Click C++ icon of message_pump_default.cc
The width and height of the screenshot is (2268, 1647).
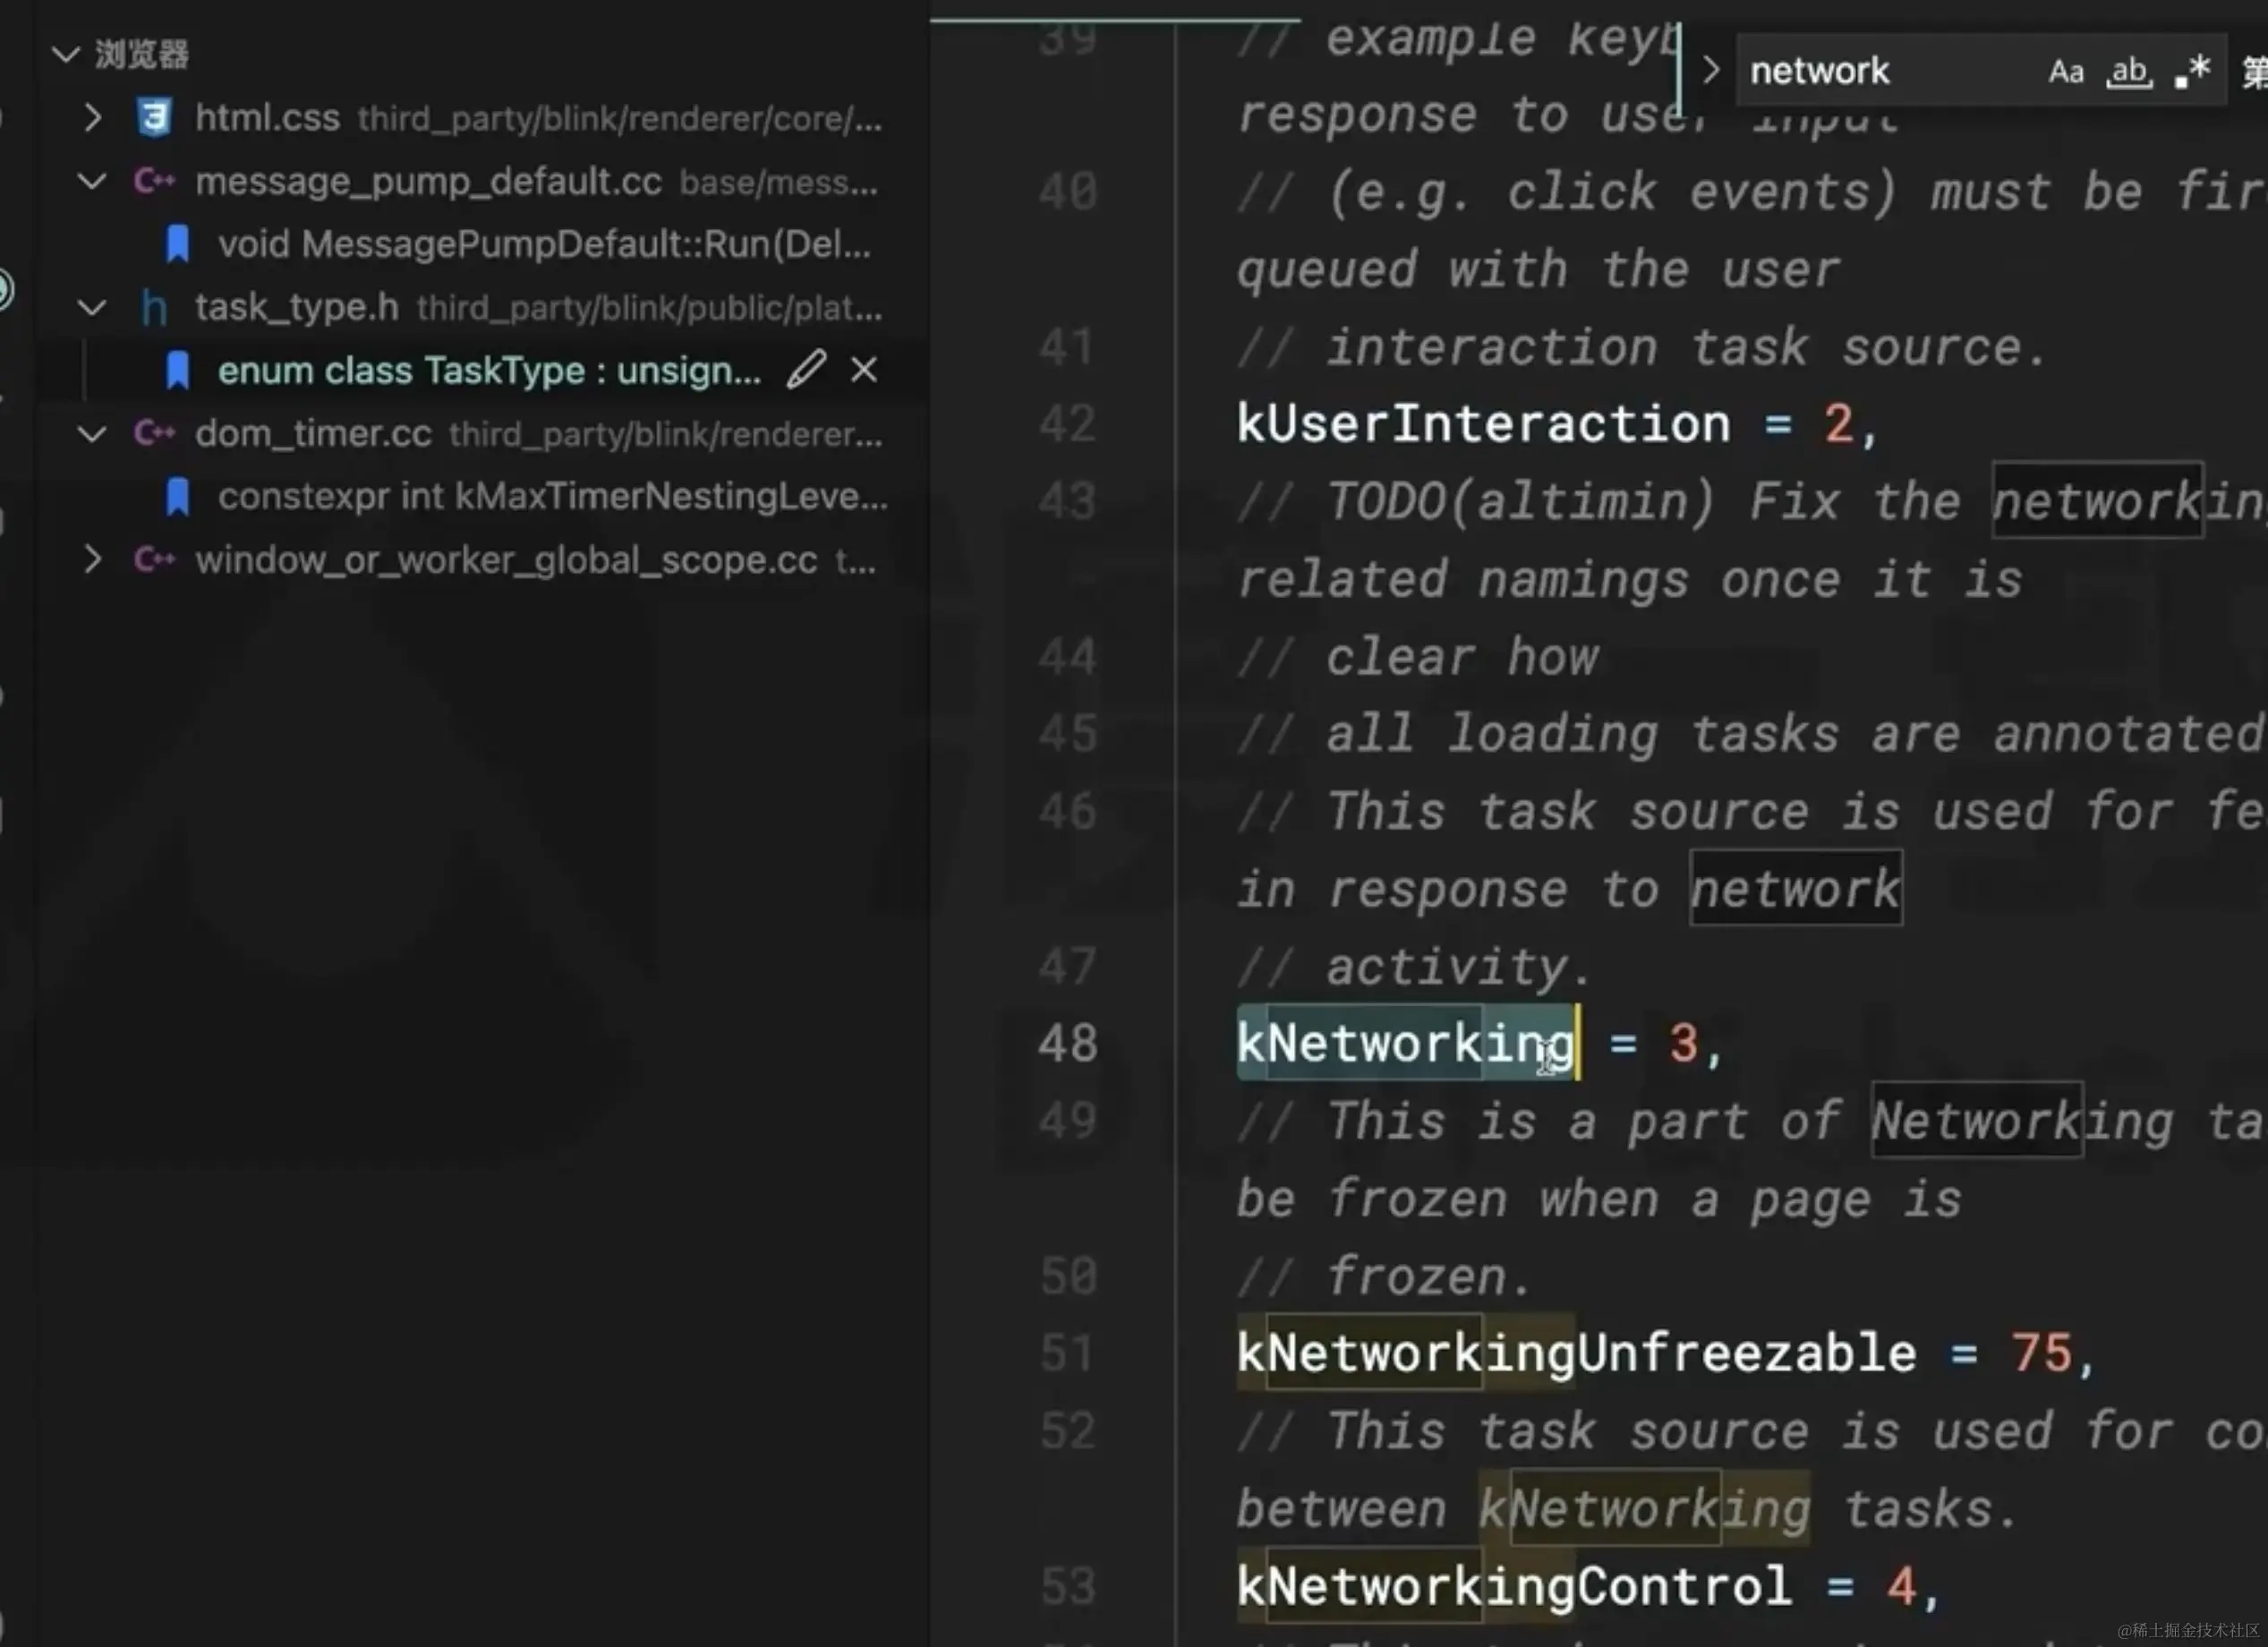154,181
